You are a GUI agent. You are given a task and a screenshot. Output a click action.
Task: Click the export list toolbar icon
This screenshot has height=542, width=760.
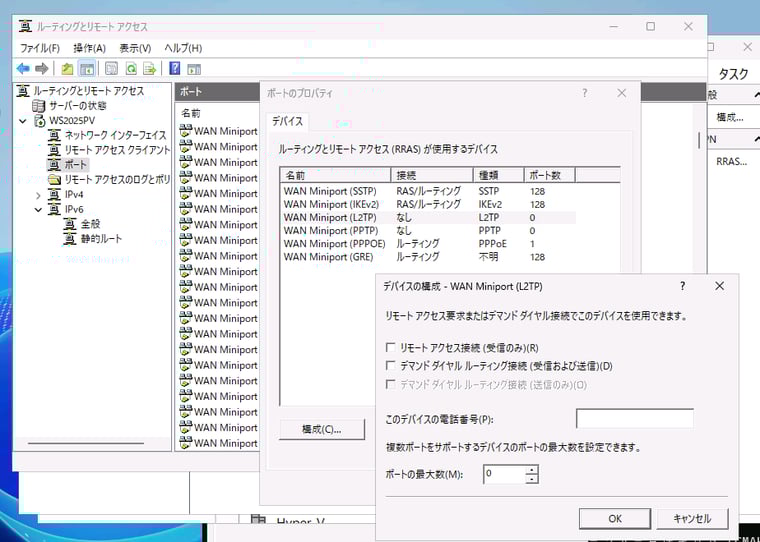tap(150, 69)
